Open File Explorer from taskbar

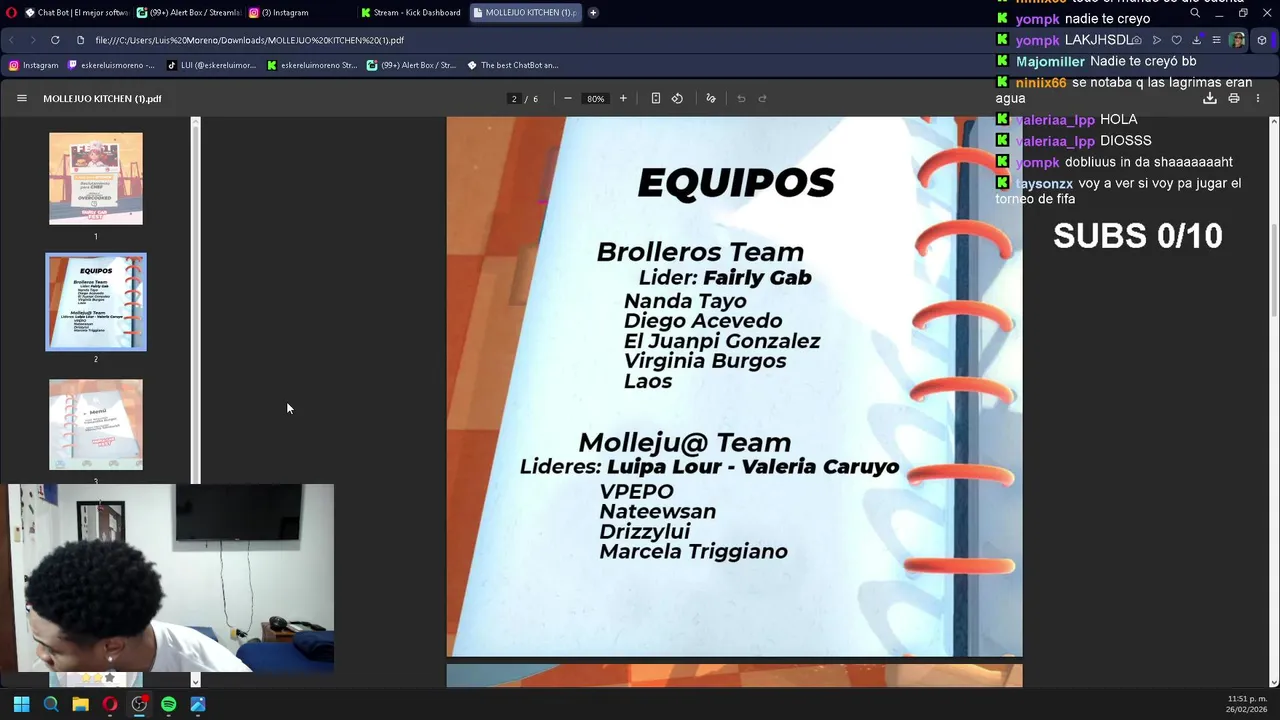click(x=80, y=704)
